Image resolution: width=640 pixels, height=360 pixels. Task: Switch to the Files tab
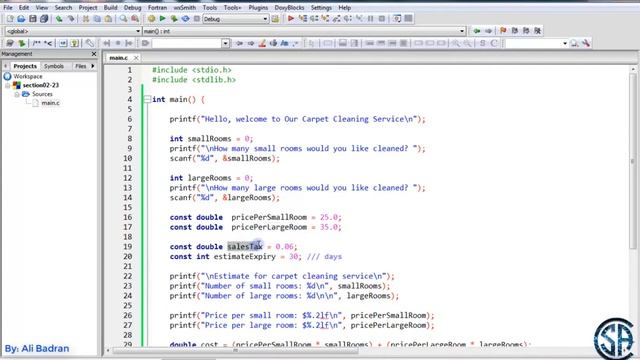tap(81, 66)
